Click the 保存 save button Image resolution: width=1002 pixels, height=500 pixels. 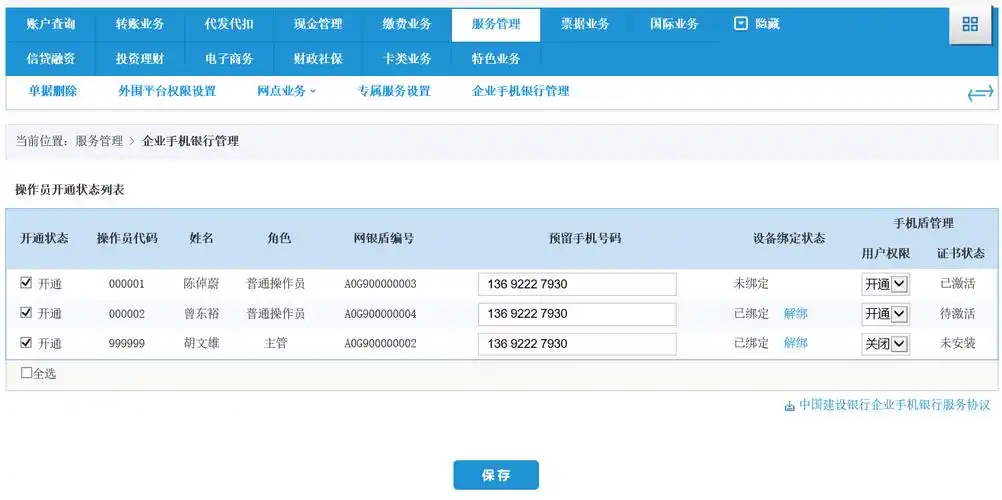coord(496,475)
